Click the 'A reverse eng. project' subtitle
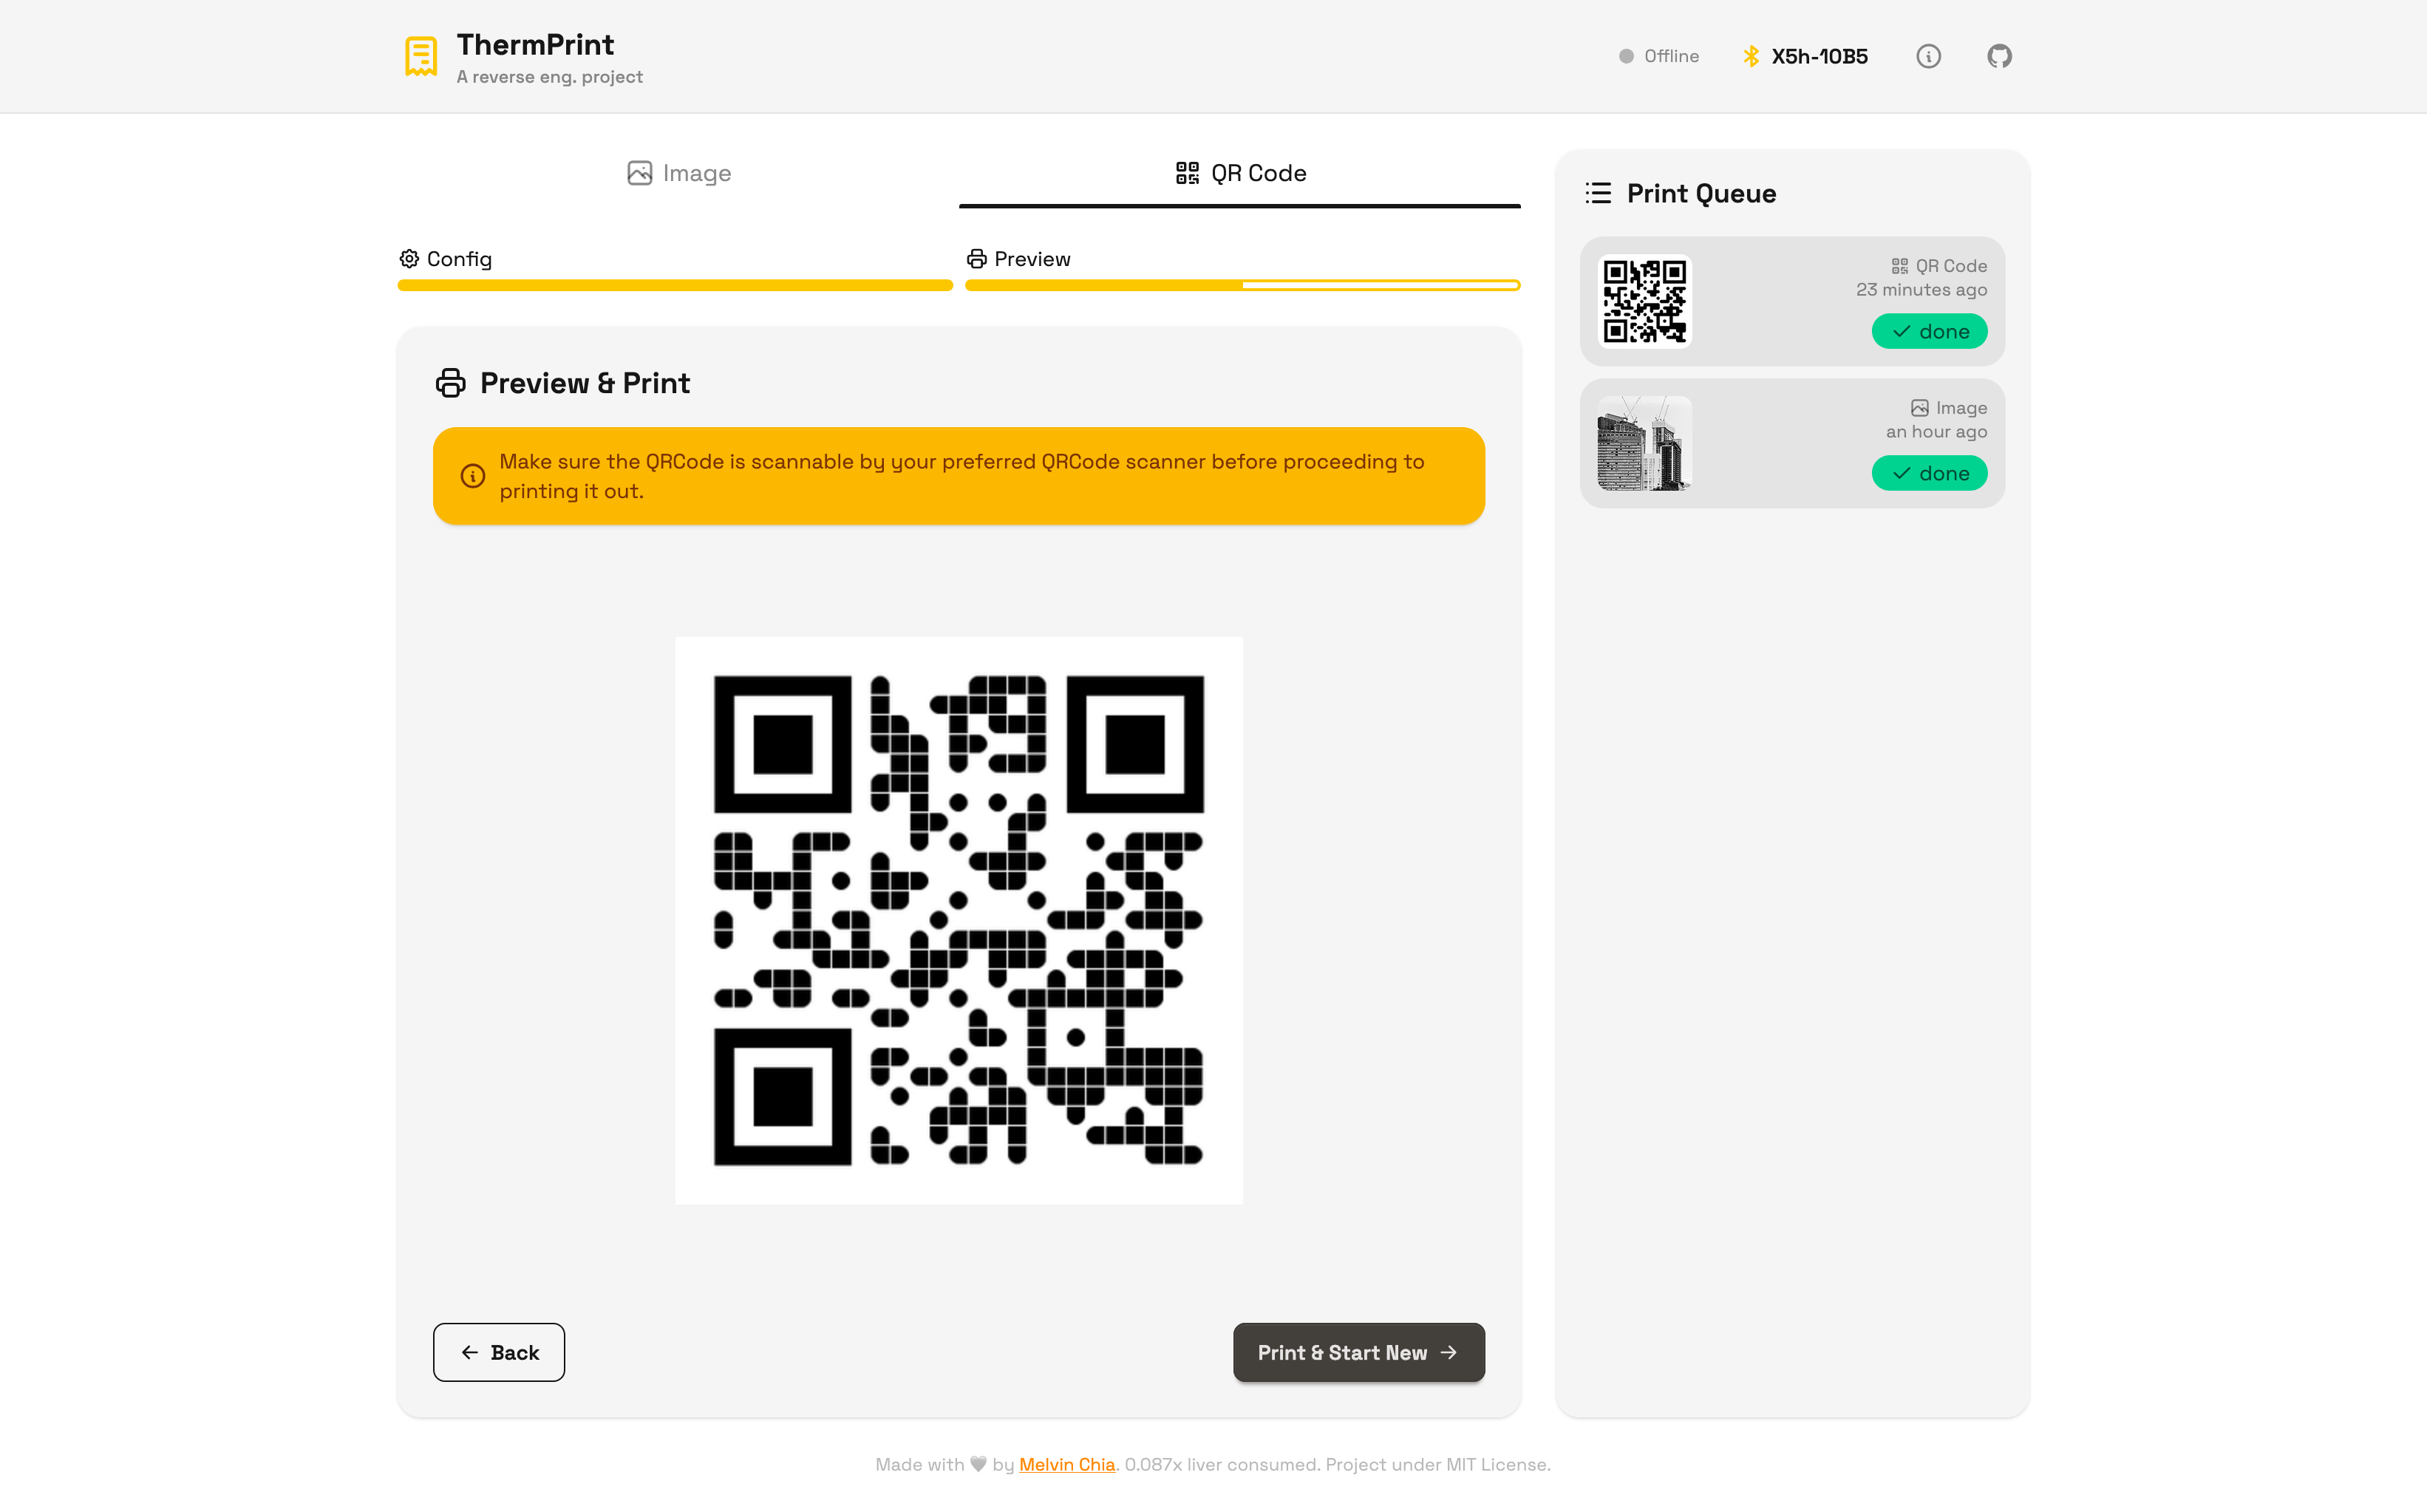This screenshot has height=1512, width=2427. [549, 77]
